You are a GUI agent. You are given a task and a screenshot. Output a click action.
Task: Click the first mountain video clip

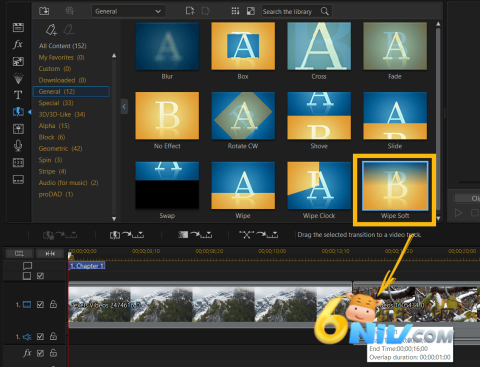pos(210,305)
